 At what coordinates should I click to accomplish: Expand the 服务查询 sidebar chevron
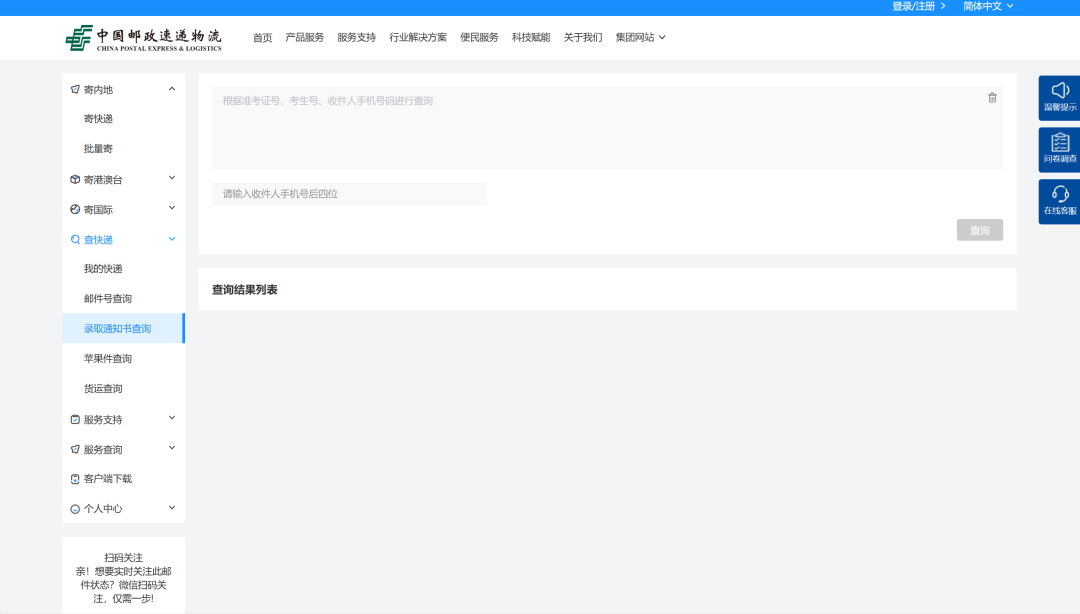click(172, 448)
